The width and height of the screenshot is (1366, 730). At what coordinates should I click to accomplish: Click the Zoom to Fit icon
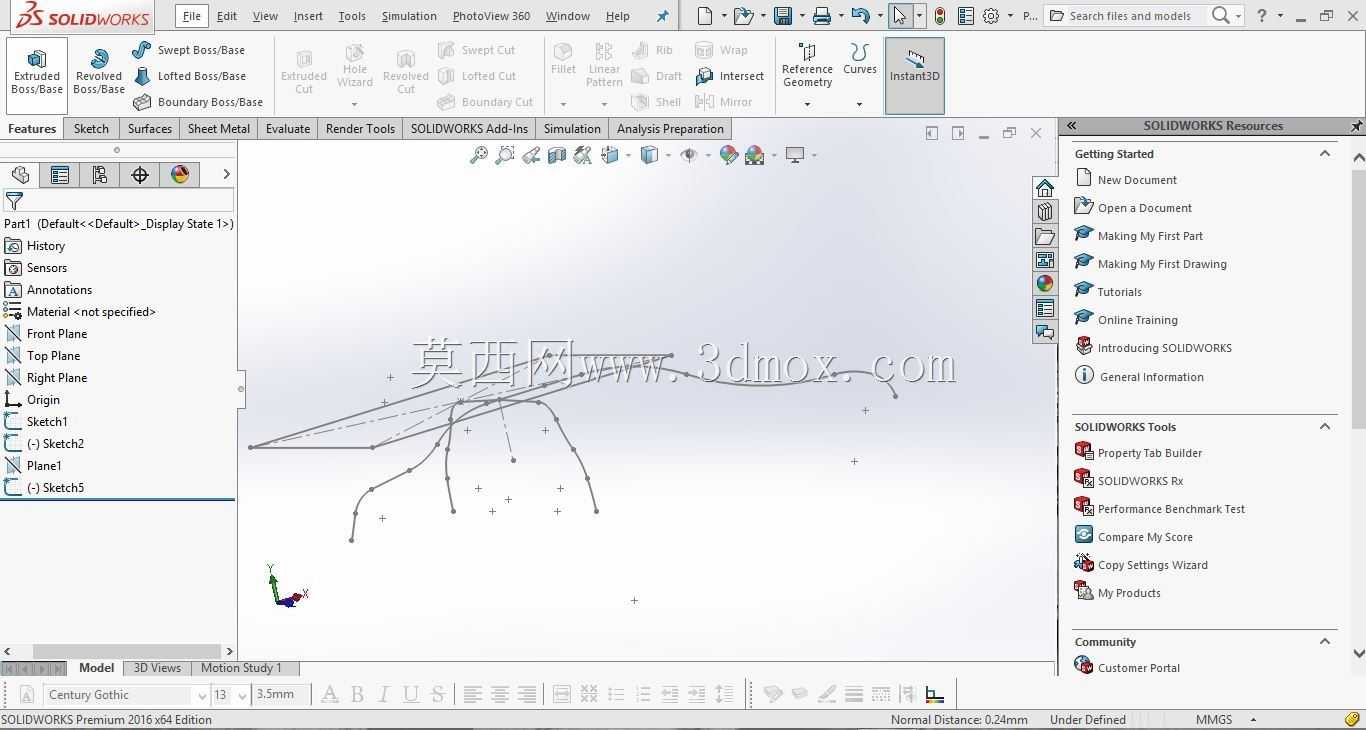479,155
